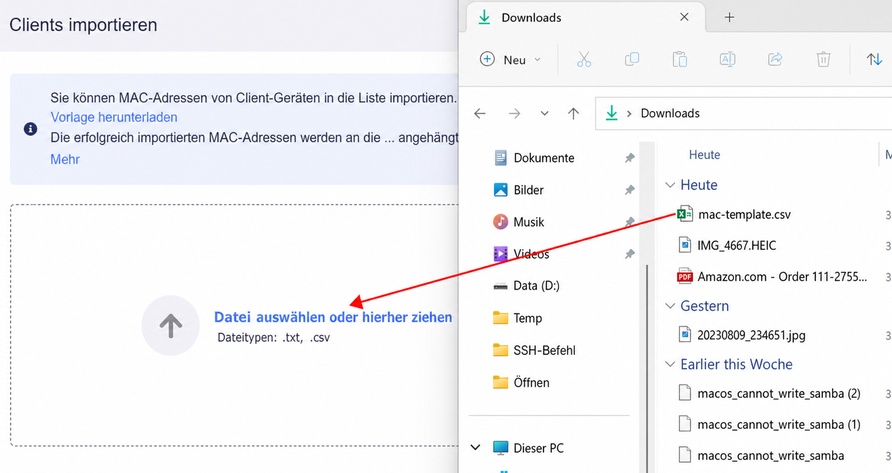The image size is (892, 473).
Task: Unpin Dokumente via its pin icon
Action: 629,158
